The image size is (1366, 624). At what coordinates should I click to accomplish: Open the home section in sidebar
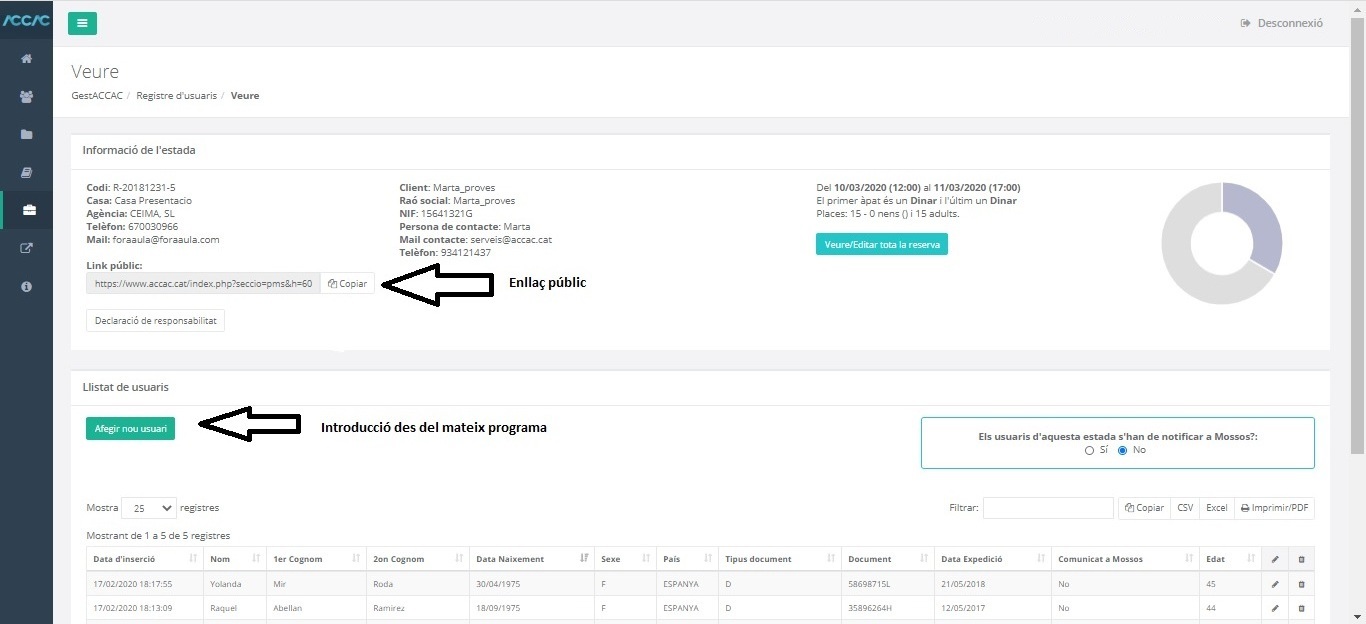(x=26, y=59)
